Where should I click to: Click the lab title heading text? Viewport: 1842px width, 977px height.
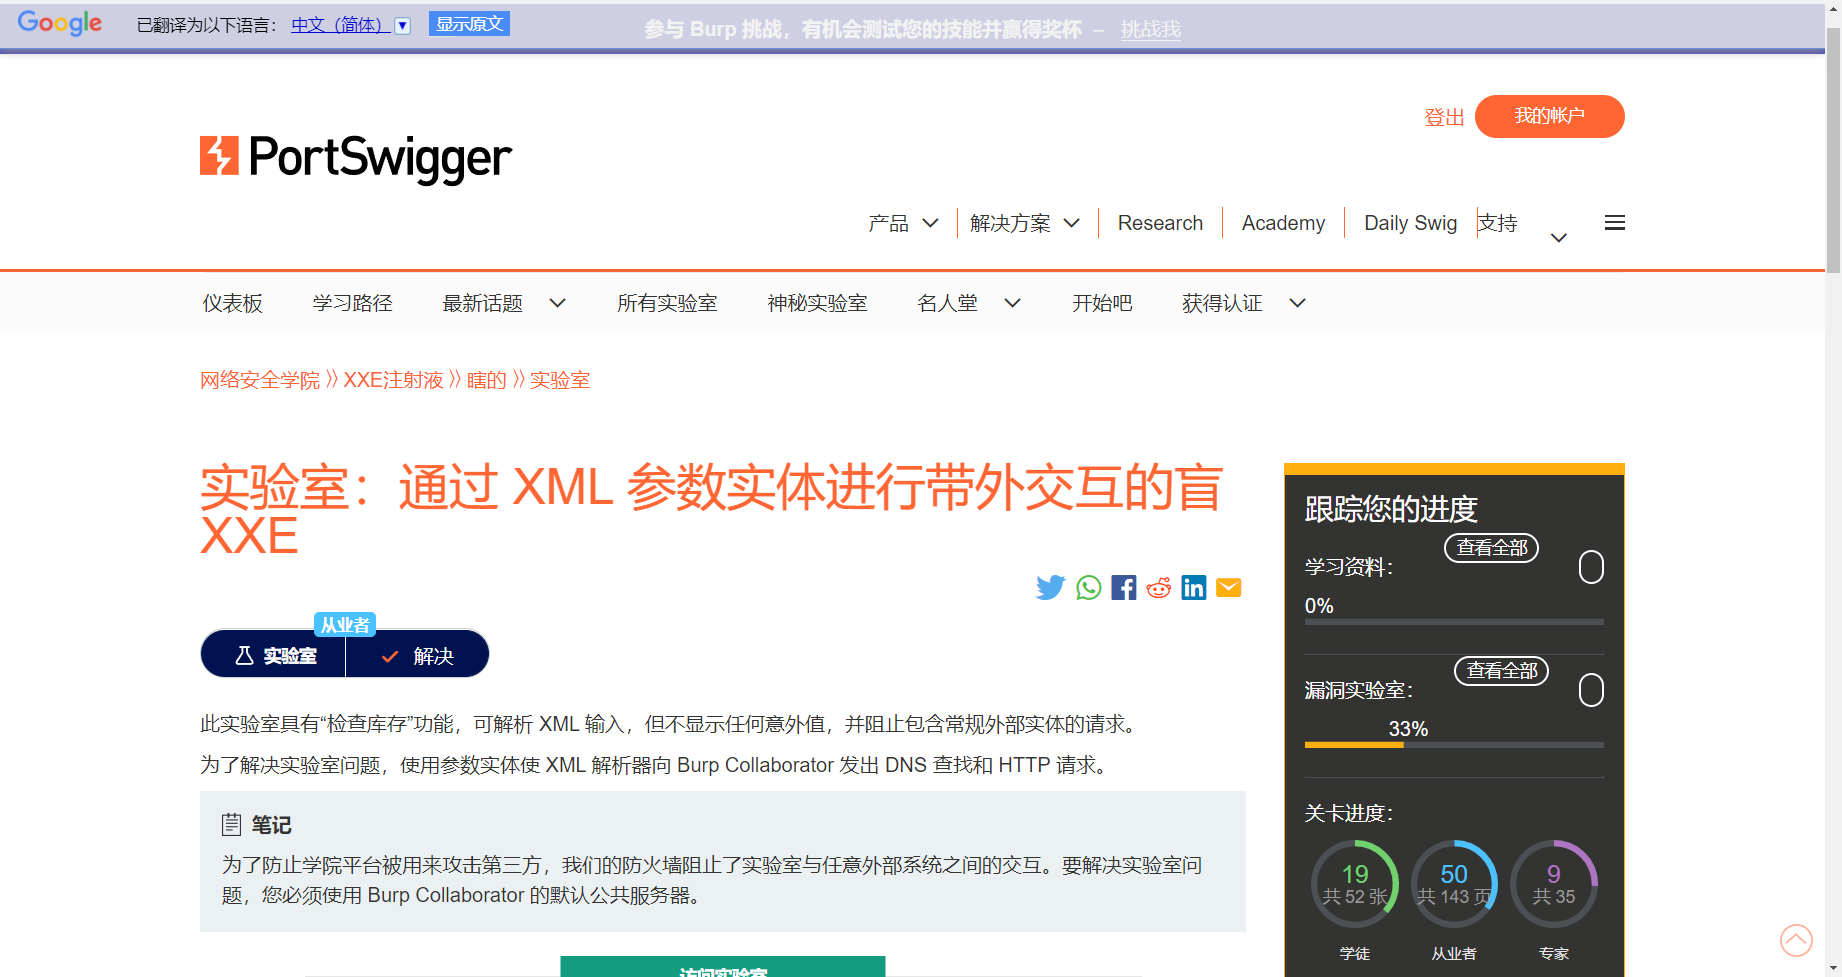711,510
